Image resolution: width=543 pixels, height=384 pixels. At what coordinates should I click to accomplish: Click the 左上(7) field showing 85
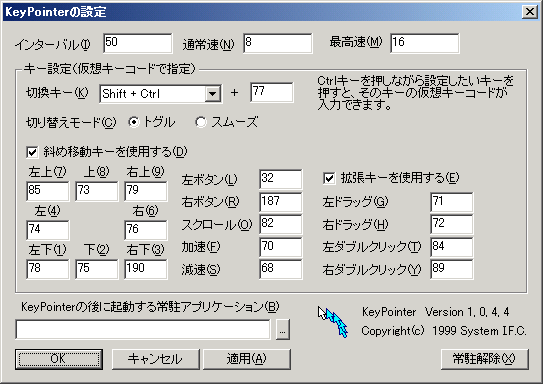(x=47, y=191)
